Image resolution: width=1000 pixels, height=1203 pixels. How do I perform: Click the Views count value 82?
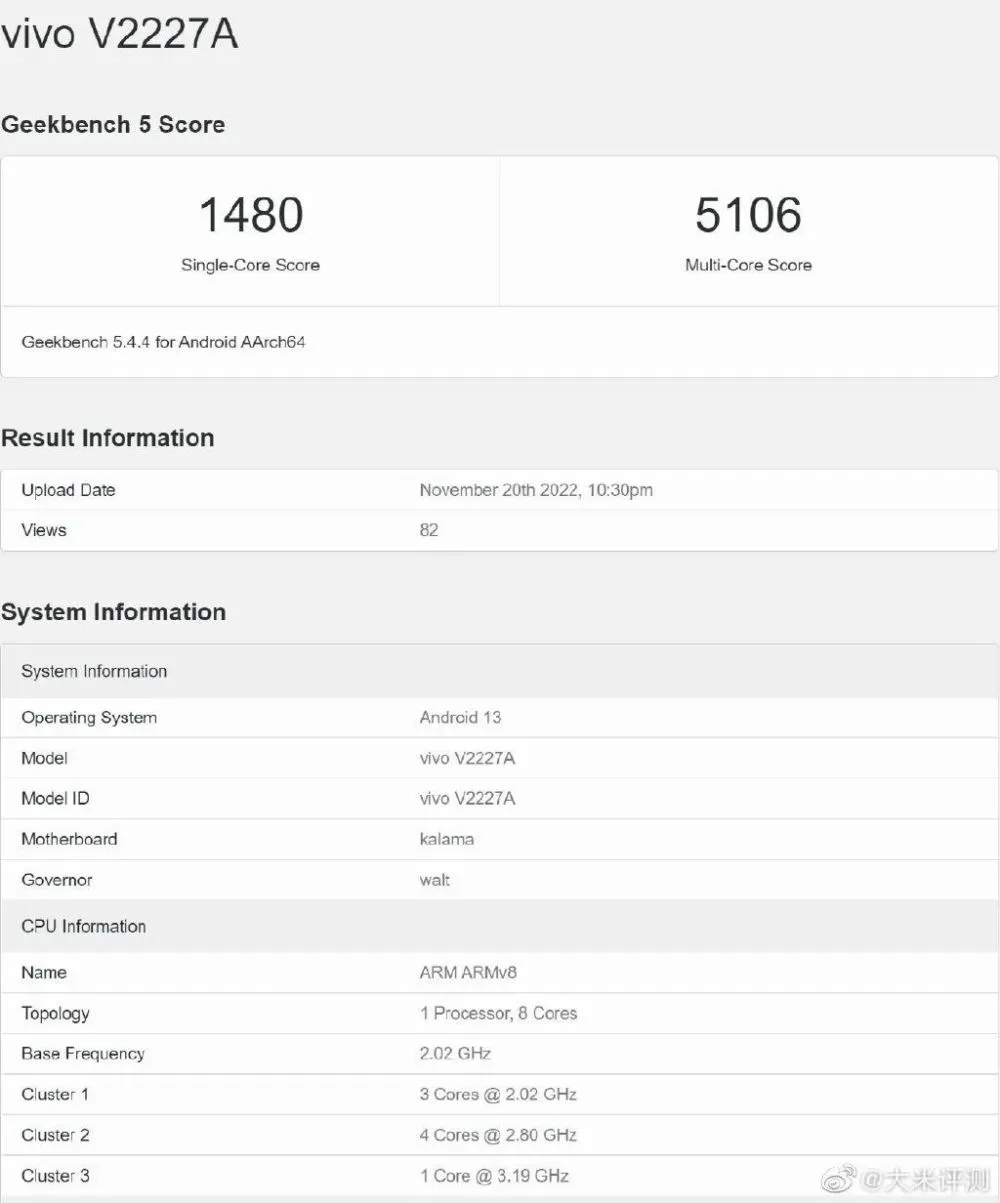429,530
